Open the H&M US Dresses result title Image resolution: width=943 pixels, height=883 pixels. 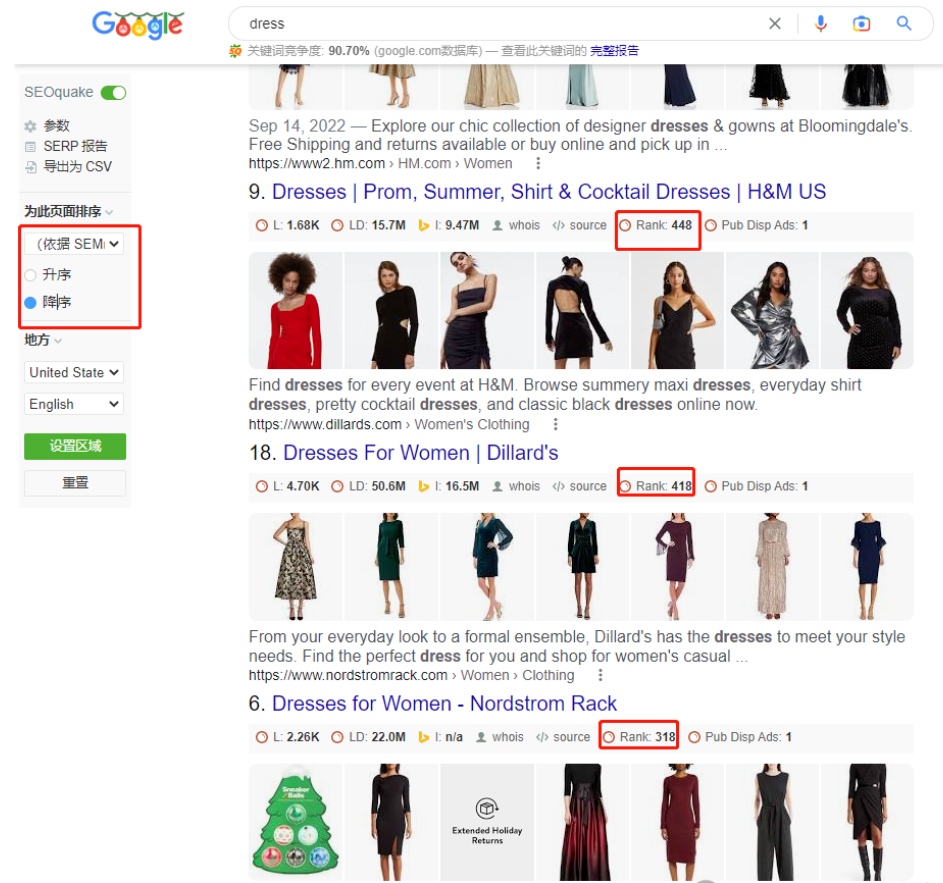coord(549,192)
